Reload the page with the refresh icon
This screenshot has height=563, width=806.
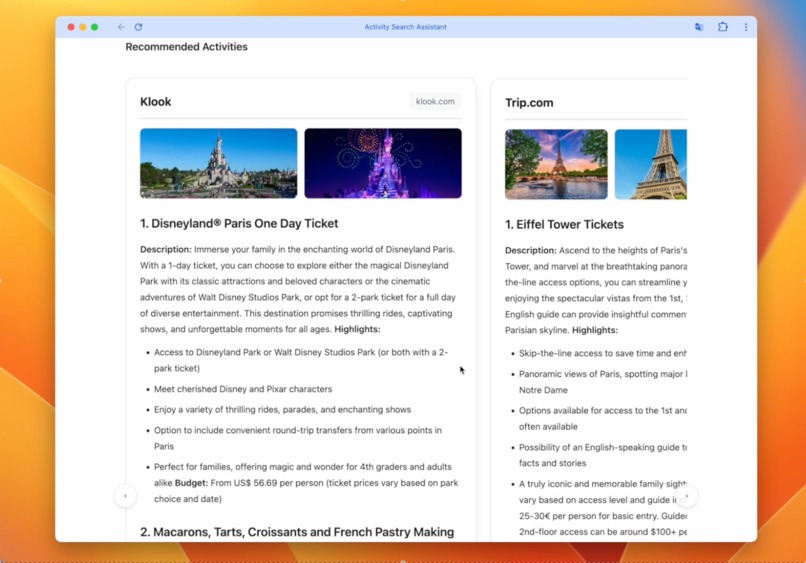coord(138,27)
